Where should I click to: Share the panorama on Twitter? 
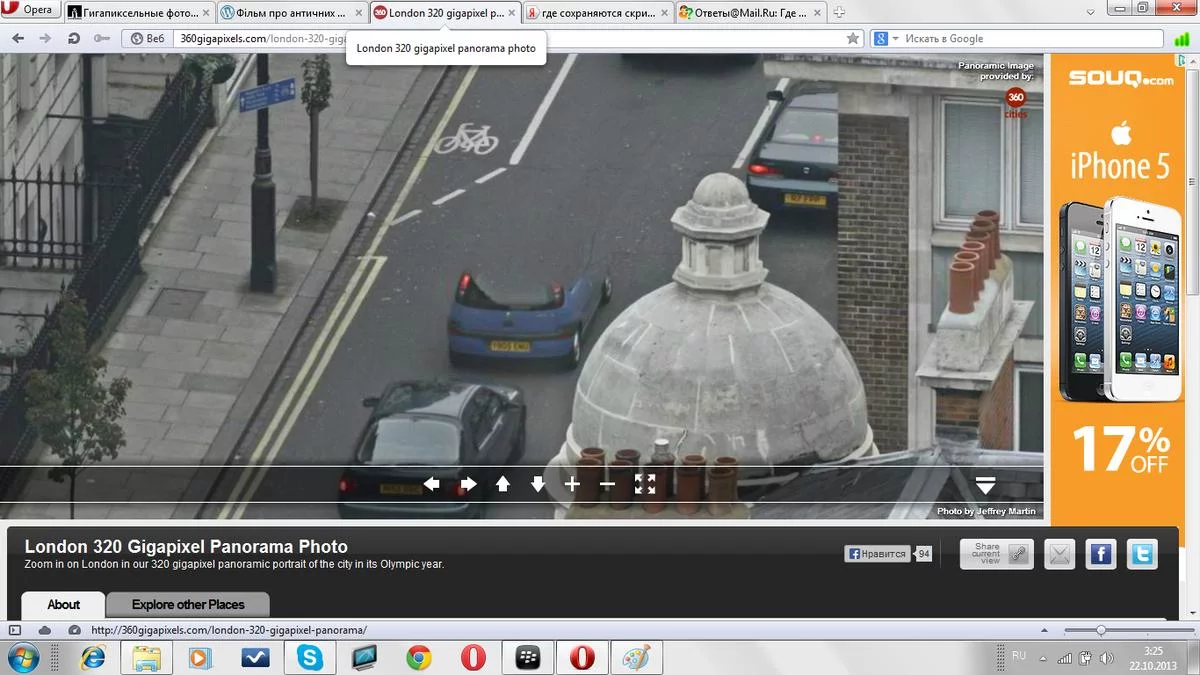click(x=1141, y=554)
